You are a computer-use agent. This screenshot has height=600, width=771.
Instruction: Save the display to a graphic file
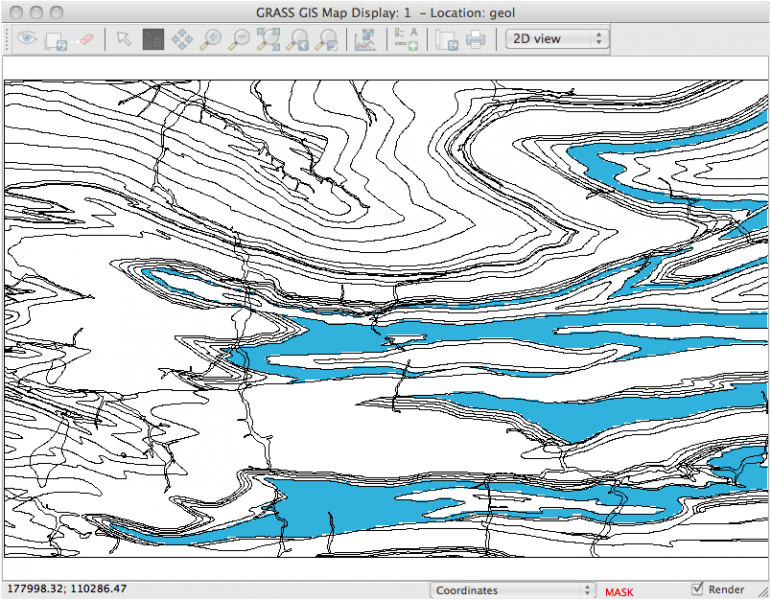pyautogui.click(x=446, y=40)
